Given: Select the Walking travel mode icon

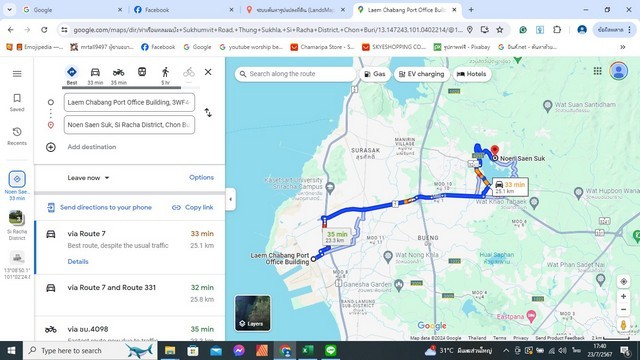Looking at the screenshot, I should tap(165, 72).
